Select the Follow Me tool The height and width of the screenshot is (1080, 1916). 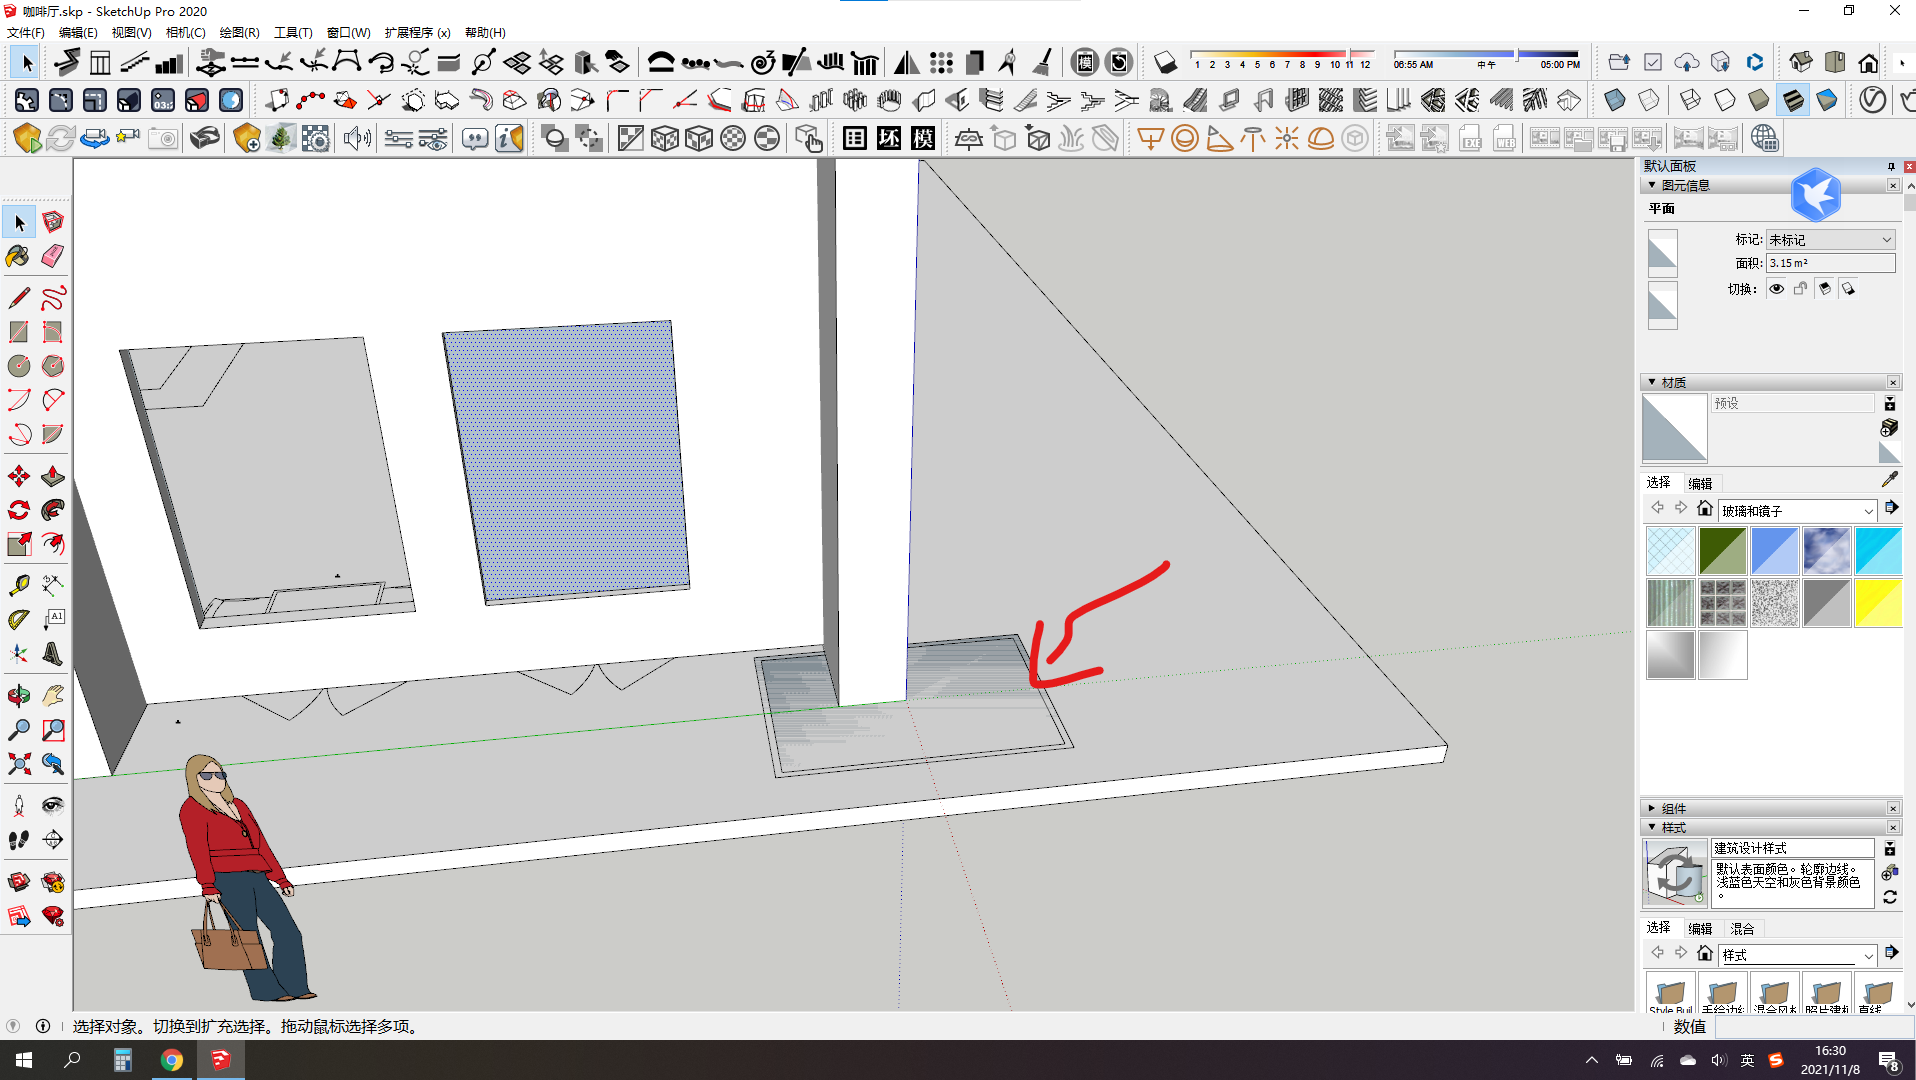coord(53,510)
